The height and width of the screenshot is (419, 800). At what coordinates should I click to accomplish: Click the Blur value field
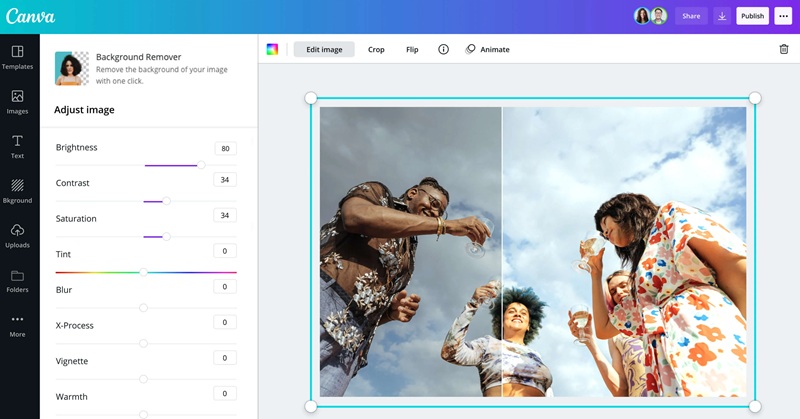point(224,287)
